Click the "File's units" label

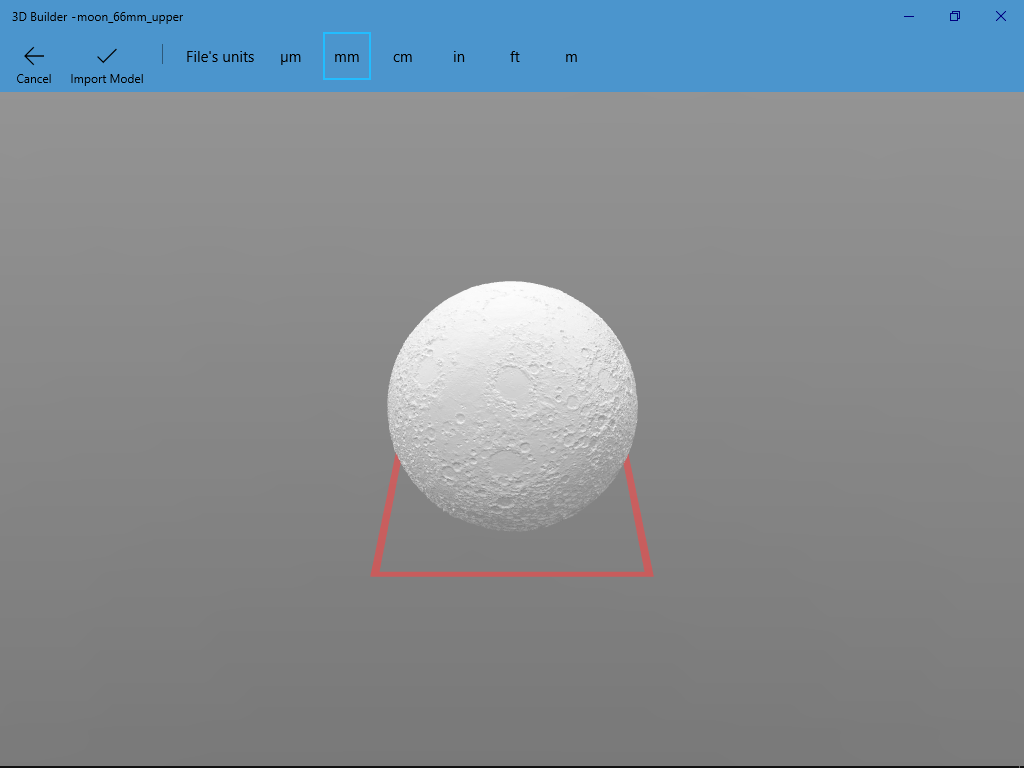[x=220, y=57]
